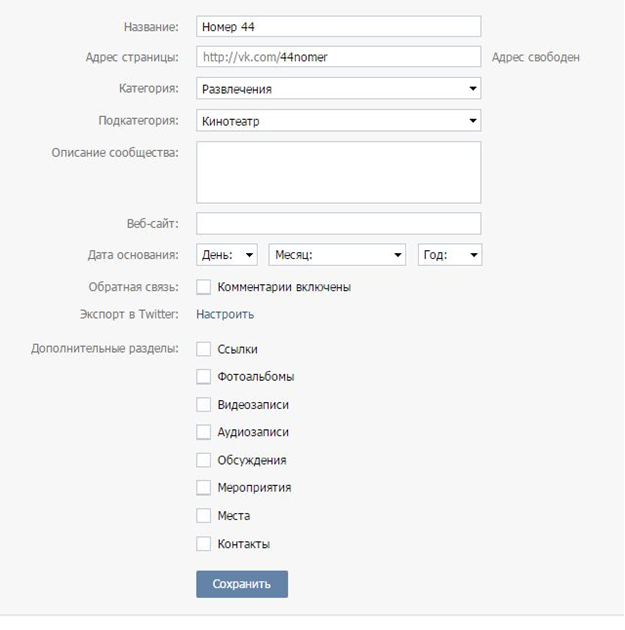625x630 pixels.
Task: Click the Название field with Номер 44
Action: pyautogui.click(x=339, y=27)
